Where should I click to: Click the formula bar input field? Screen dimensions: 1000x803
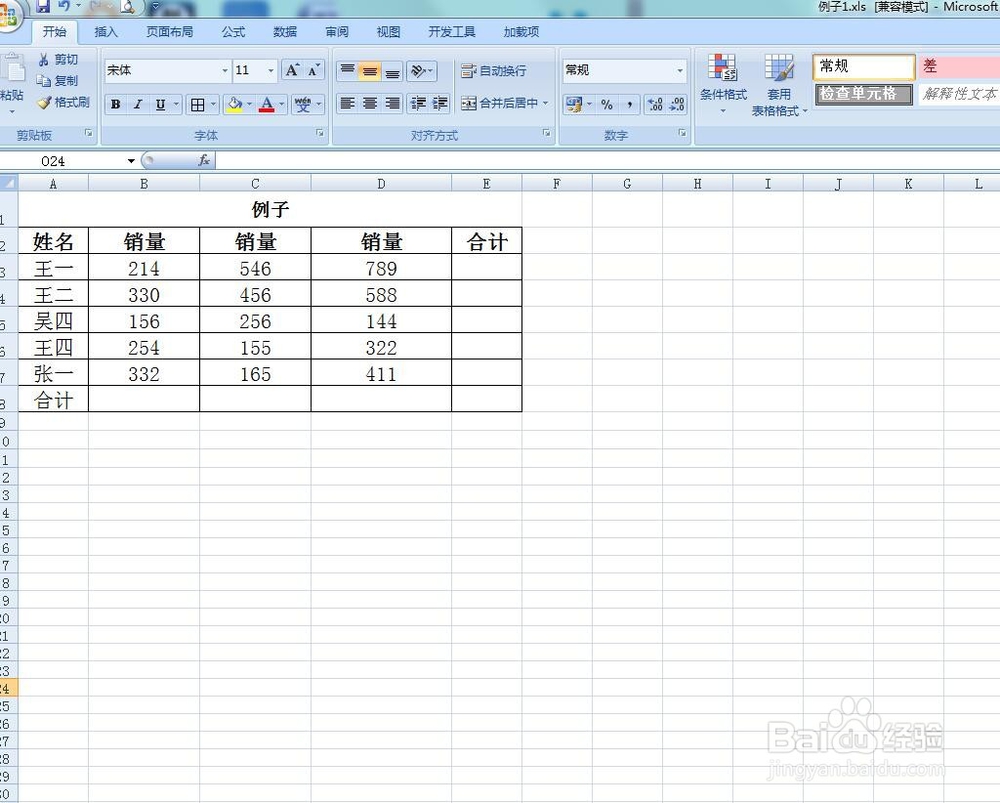click(x=607, y=161)
